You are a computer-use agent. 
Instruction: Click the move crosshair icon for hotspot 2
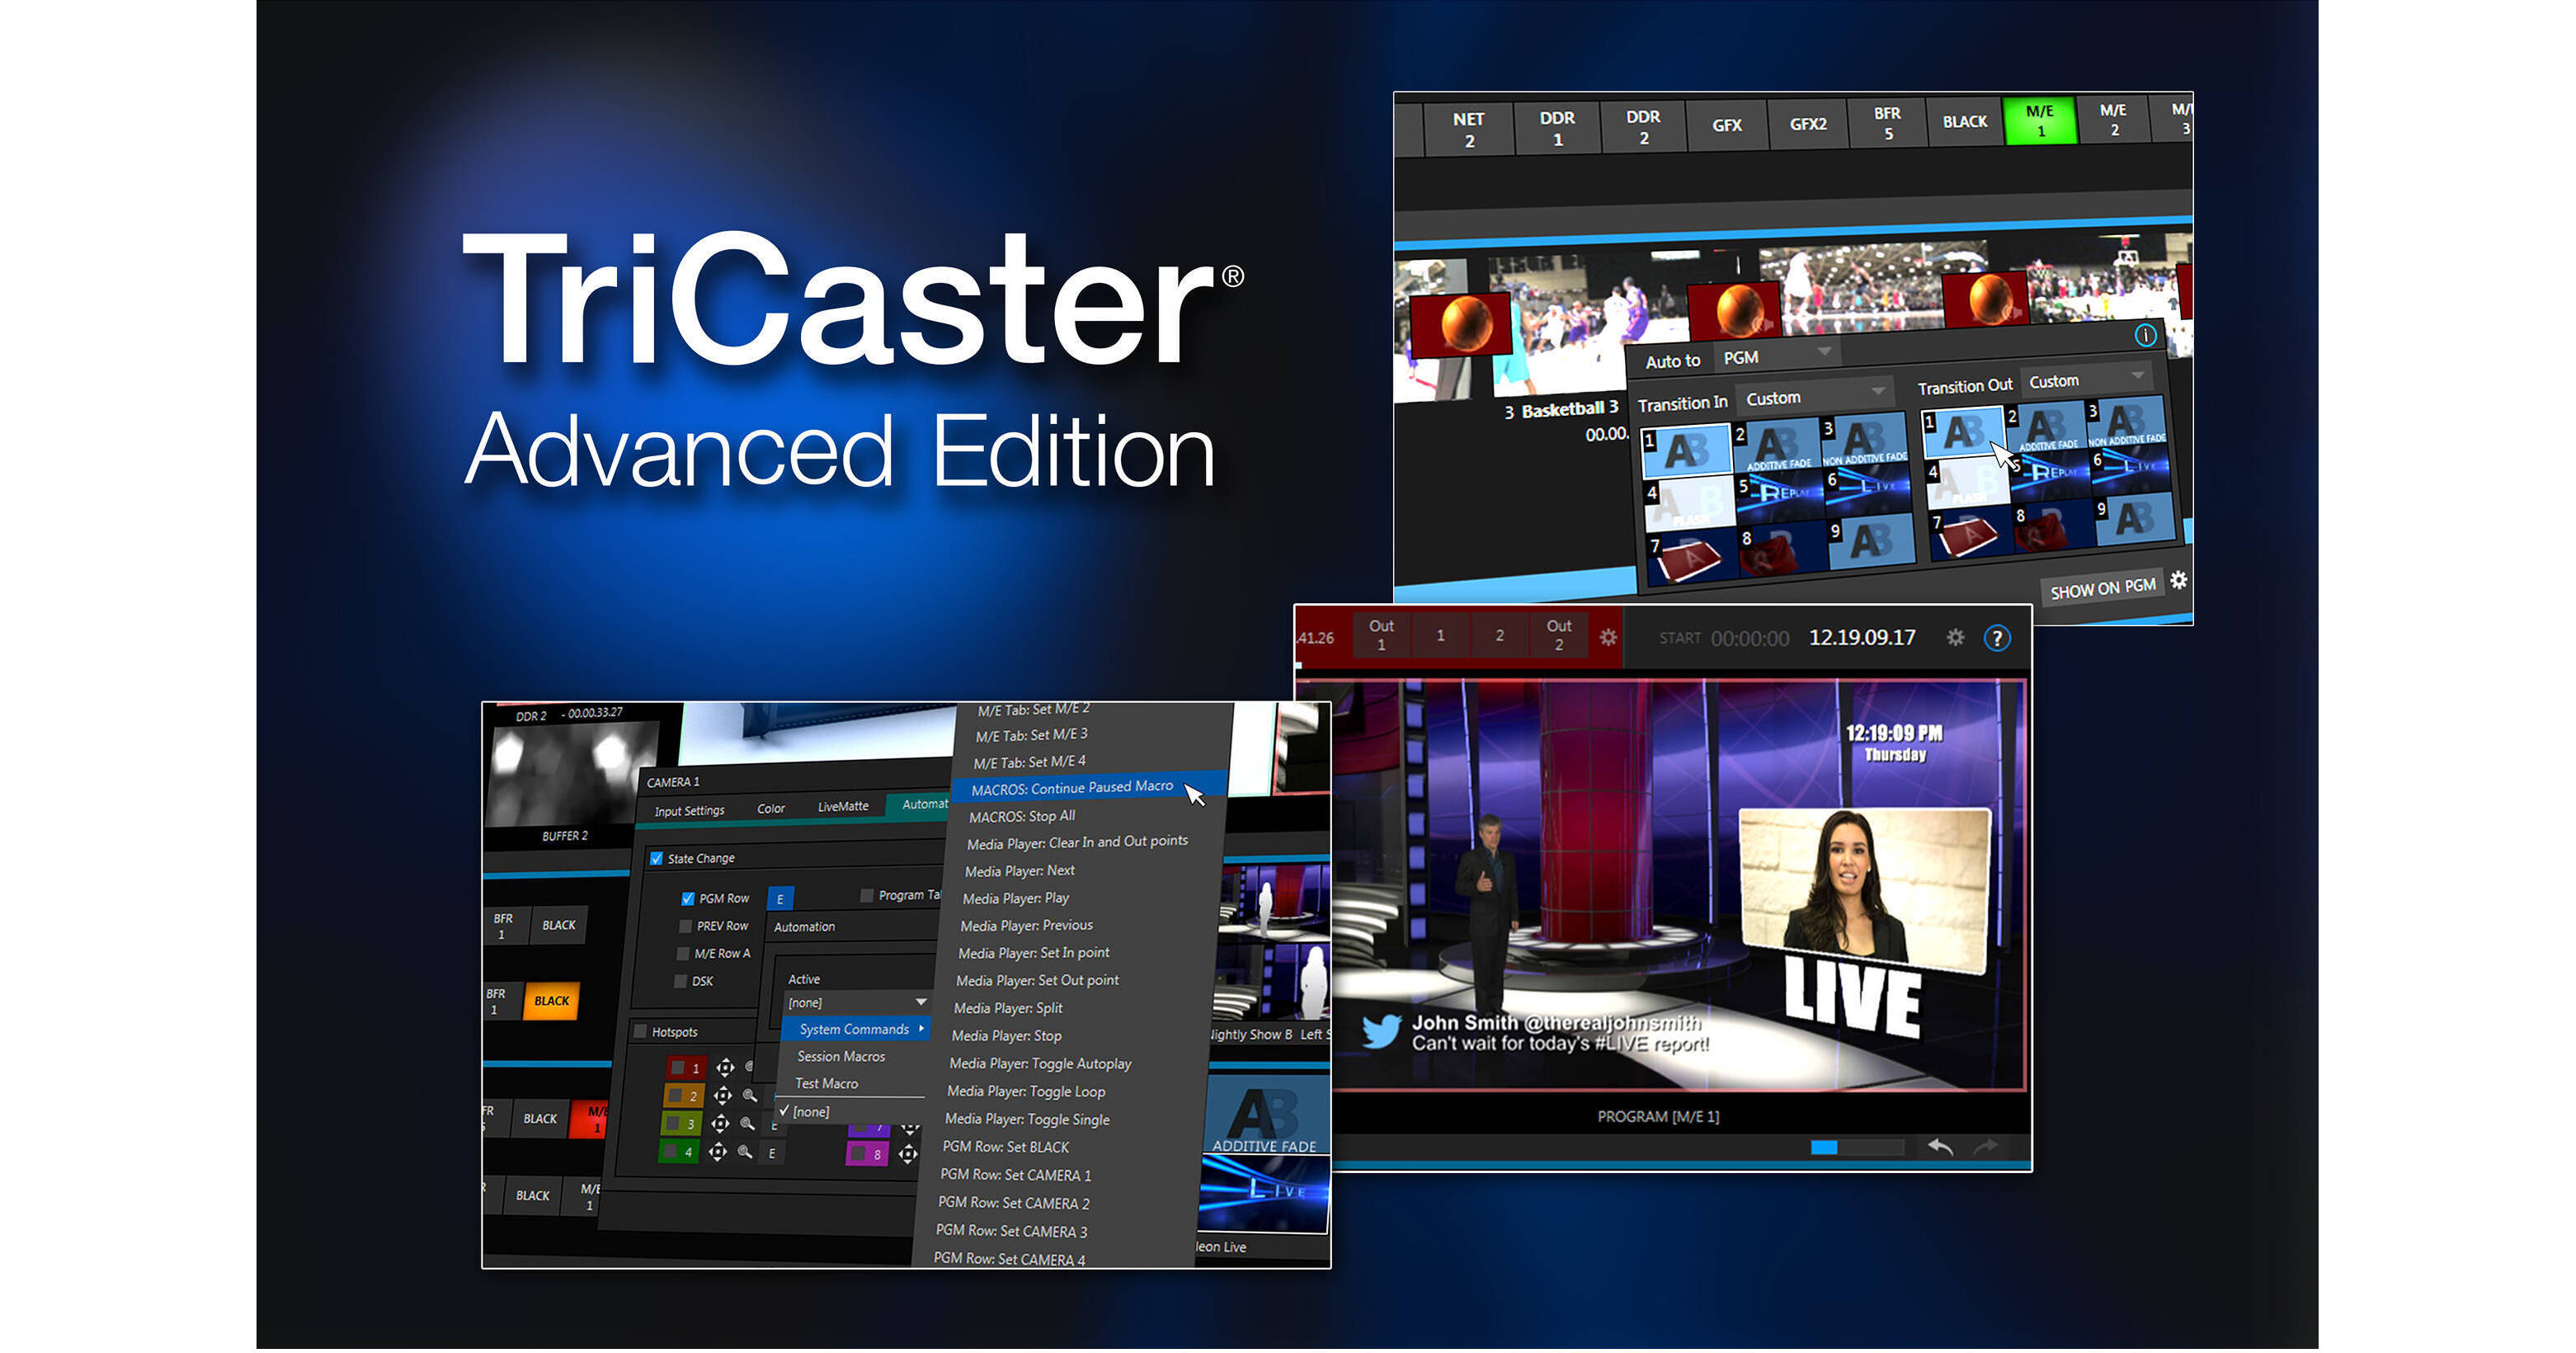(x=723, y=1096)
